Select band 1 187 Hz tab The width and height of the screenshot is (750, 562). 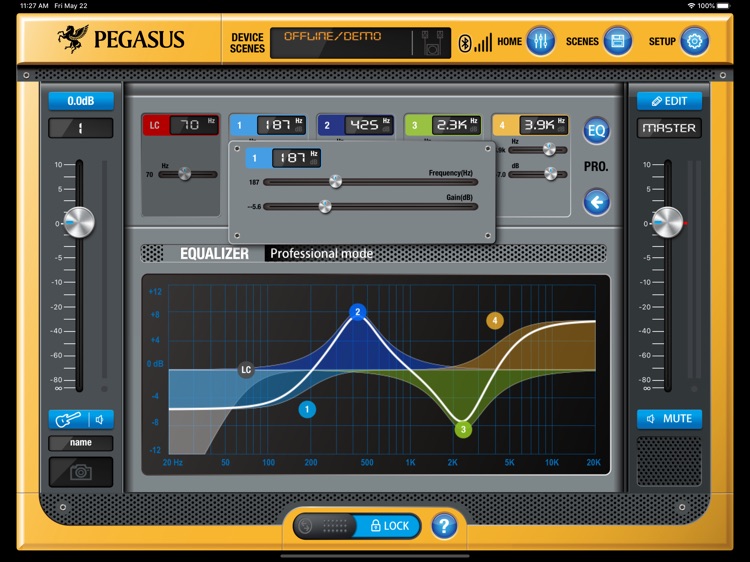pyautogui.click(x=268, y=125)
